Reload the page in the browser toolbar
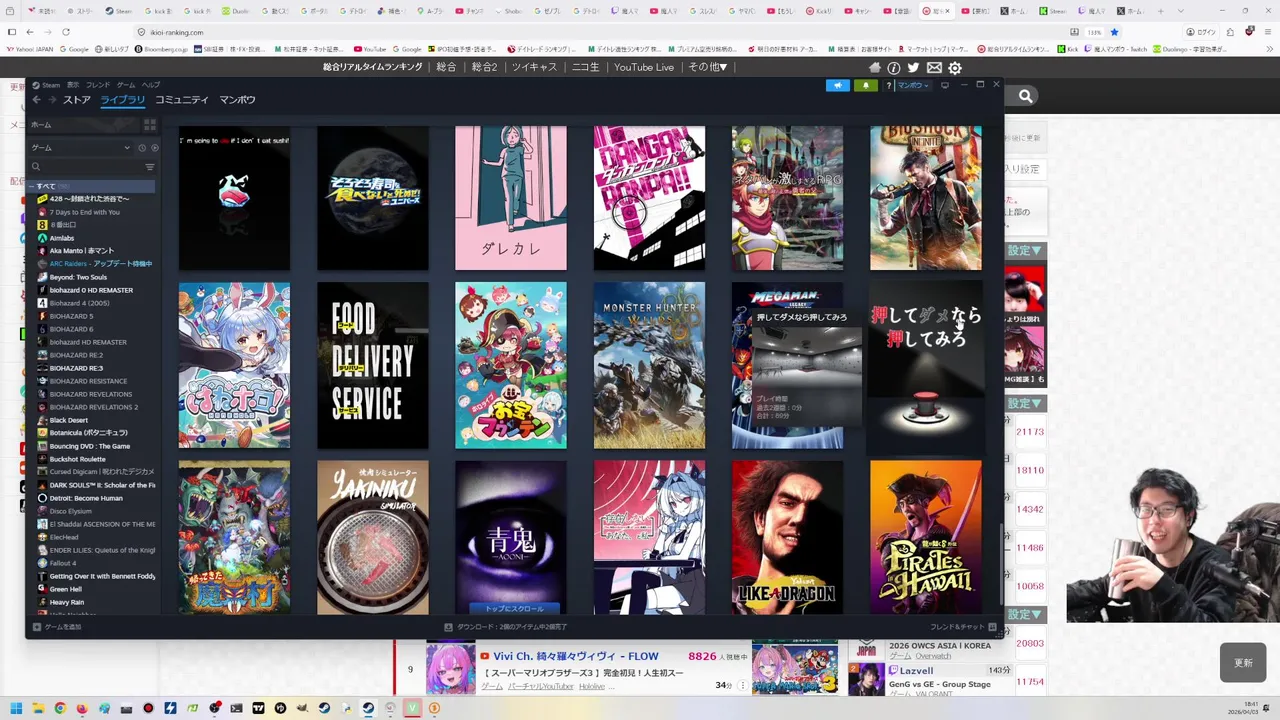Image resolution: width=1280 pixels, height=720 pixels. click(x=66, y=32)
